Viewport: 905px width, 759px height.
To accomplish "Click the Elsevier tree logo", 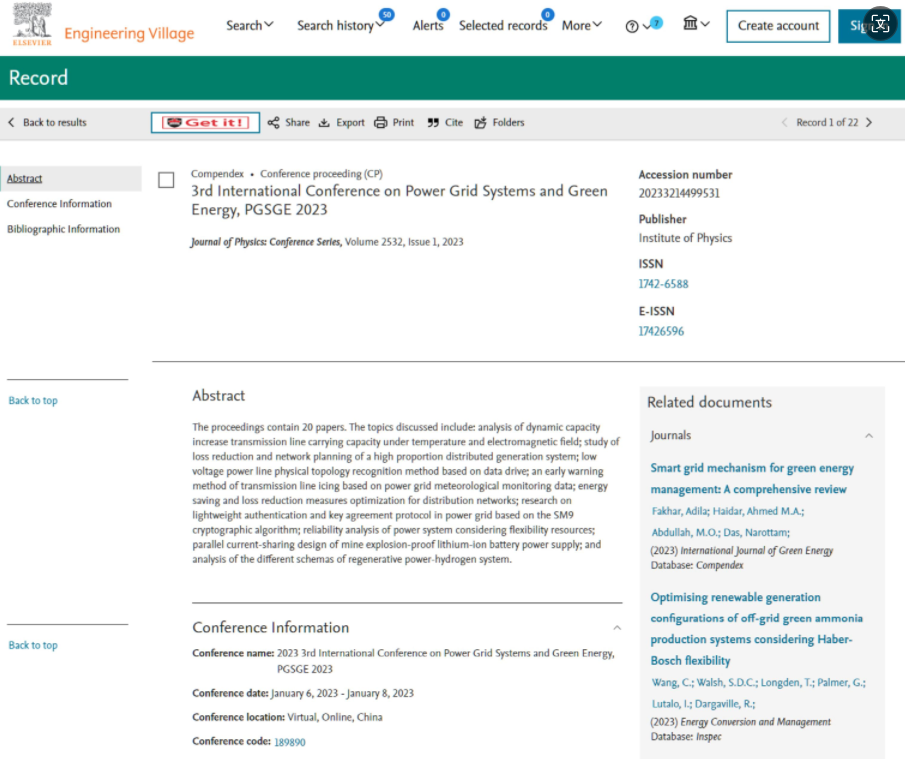I will (32, 24).
